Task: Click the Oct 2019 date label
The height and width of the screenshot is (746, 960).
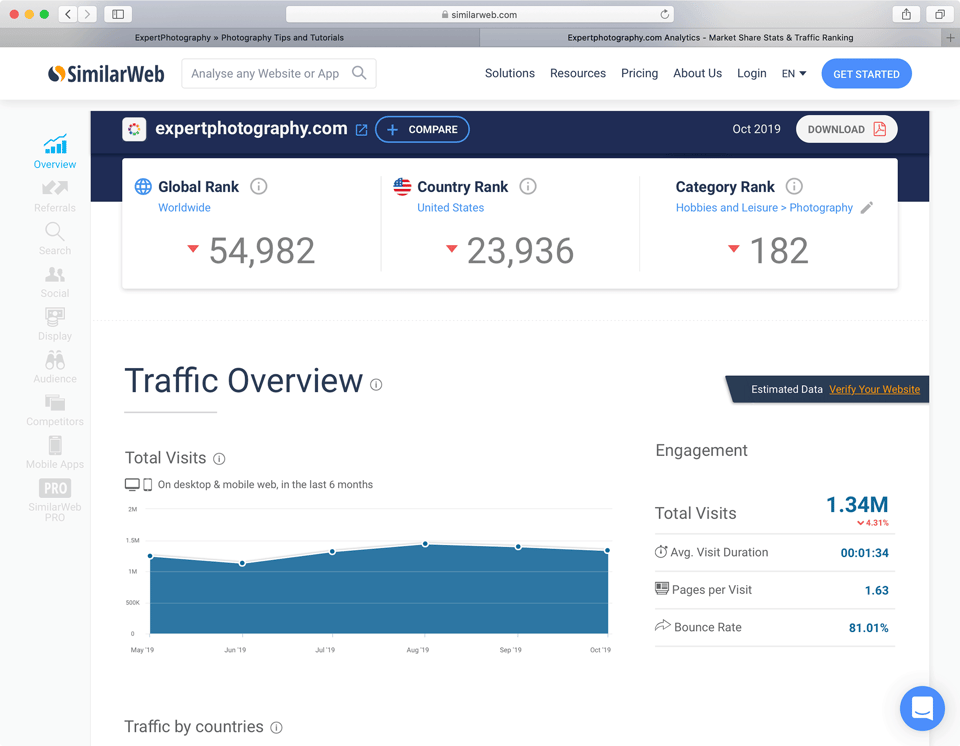Action: 756,129
